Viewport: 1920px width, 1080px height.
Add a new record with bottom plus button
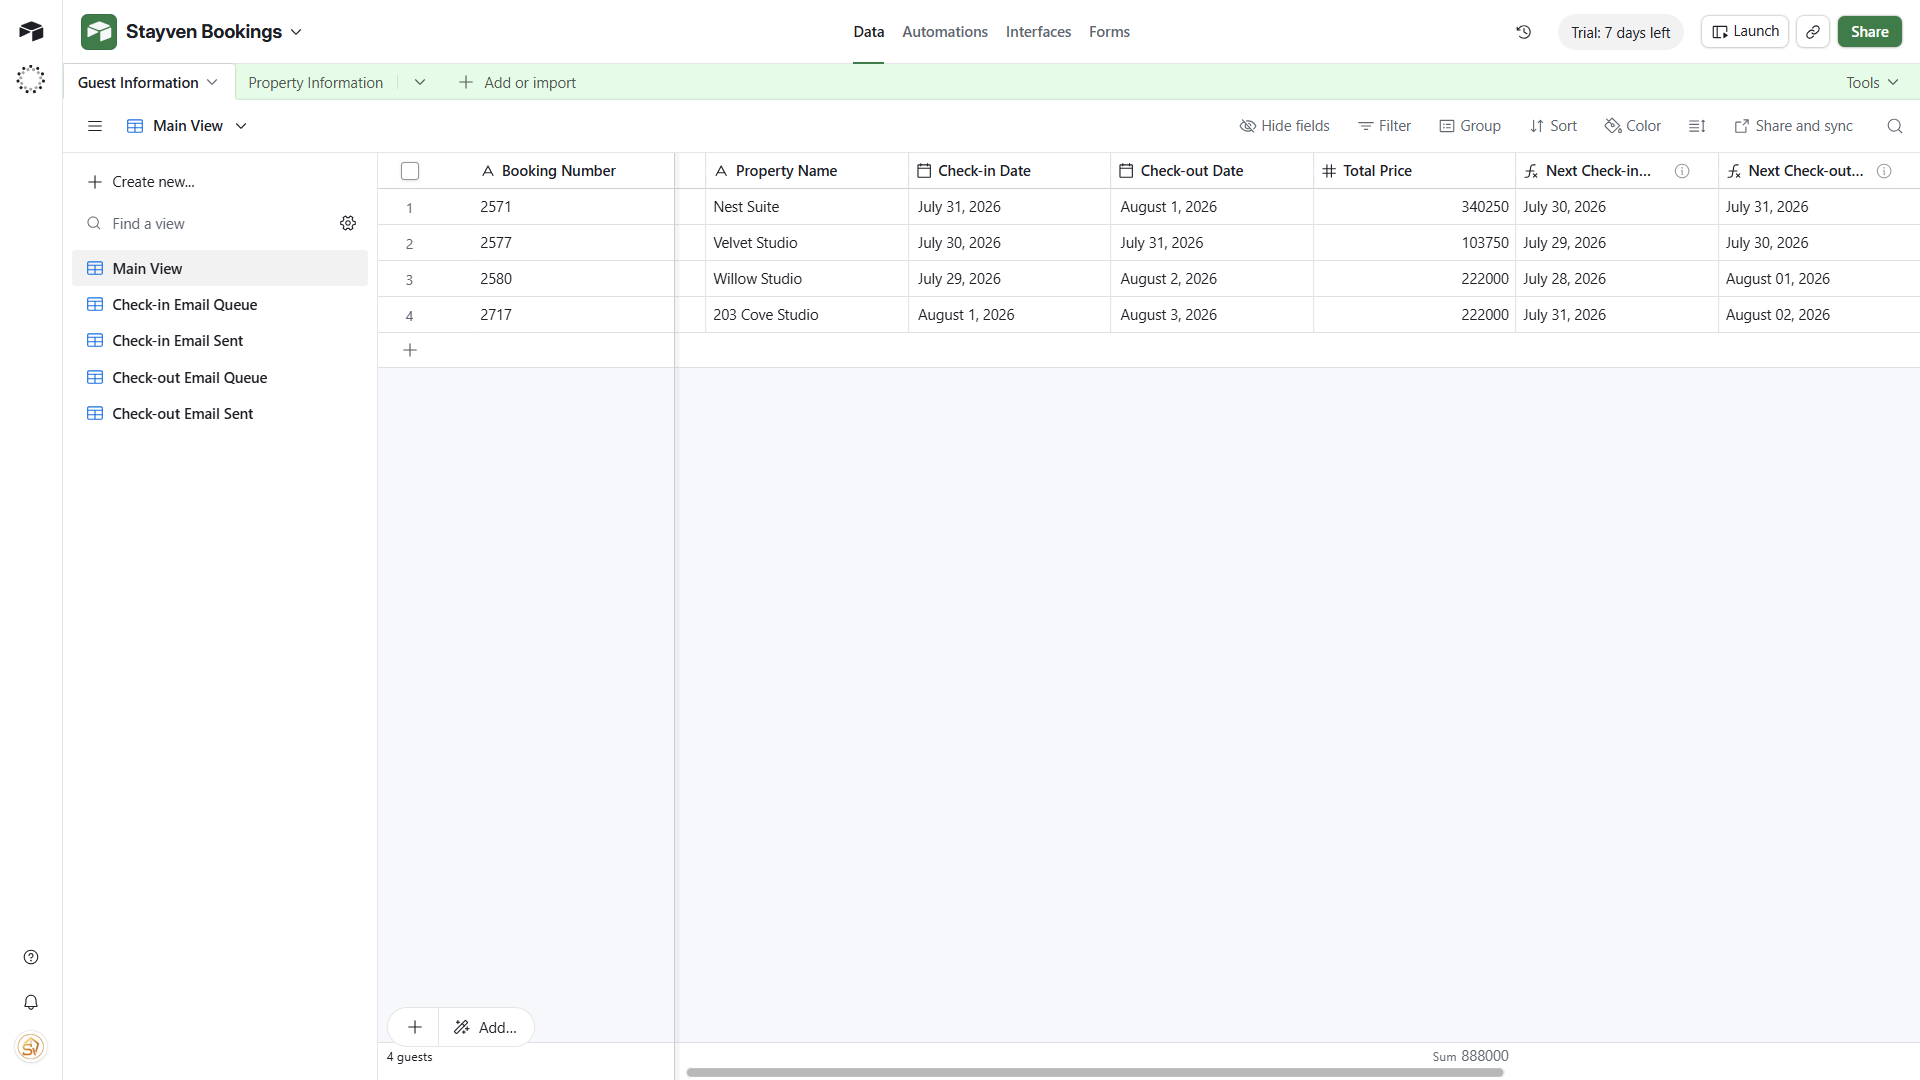[x=415, y=1027]
